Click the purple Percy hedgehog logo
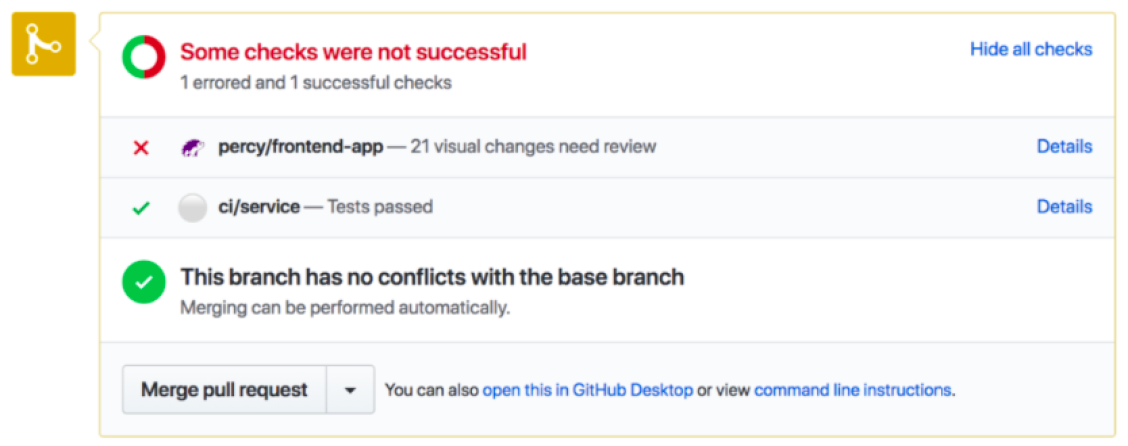This screenshot has height=446, width=1128. pyautogui.click(x=192, y=148)
